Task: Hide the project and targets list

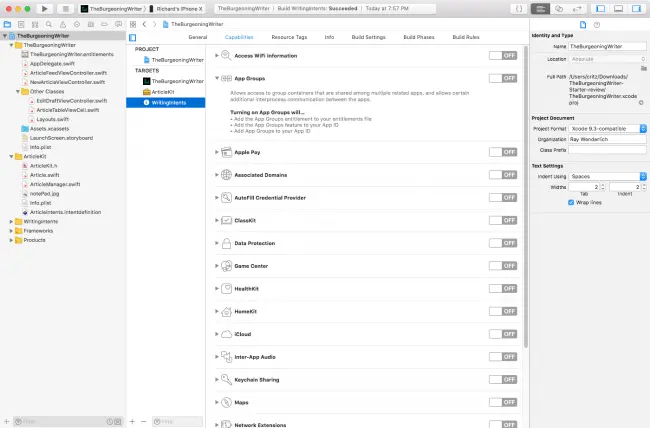Action: pos(133,38)
